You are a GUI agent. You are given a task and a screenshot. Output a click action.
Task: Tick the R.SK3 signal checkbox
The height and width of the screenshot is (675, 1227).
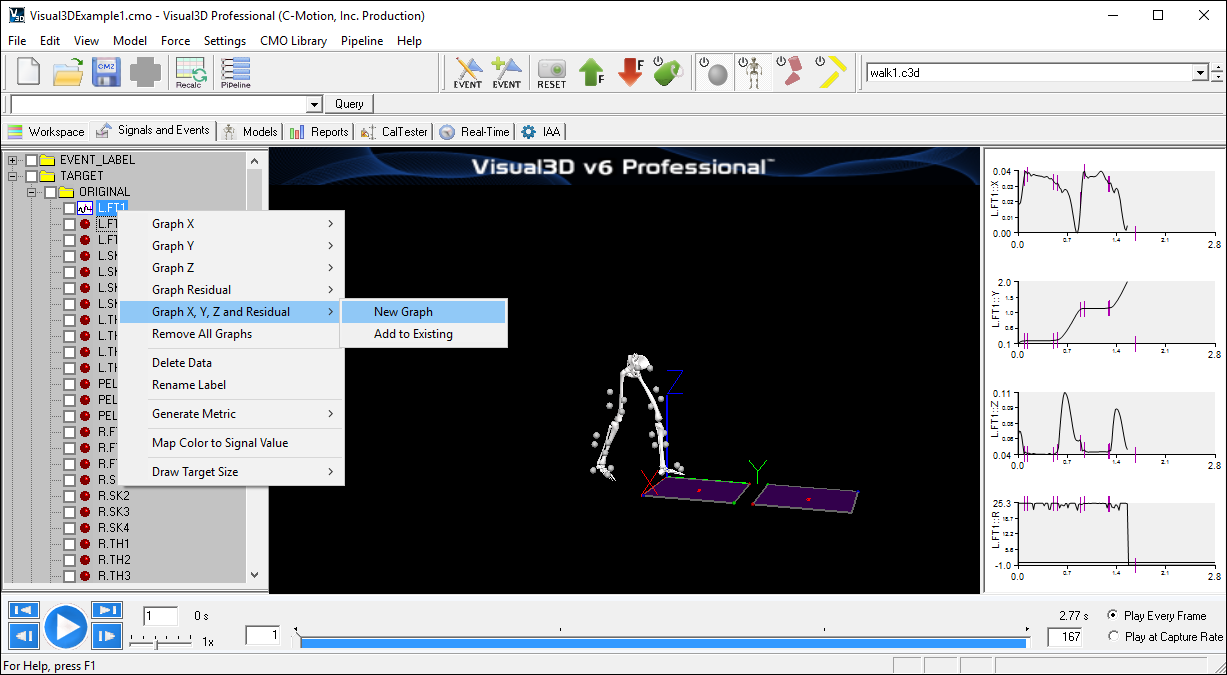click(x=68, y=512)
